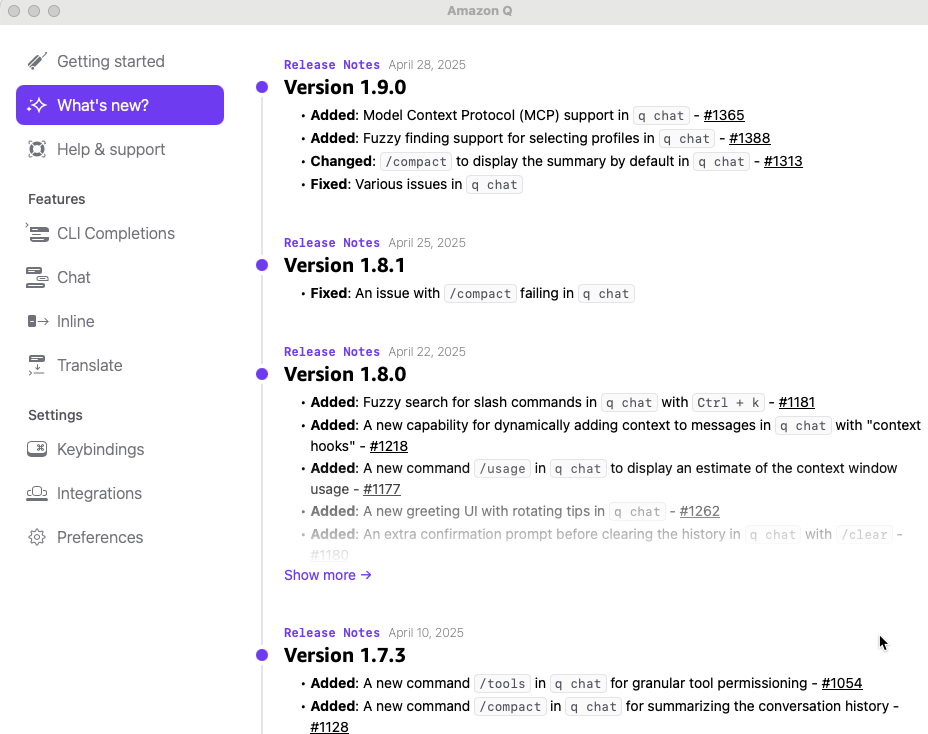Open pull request link #1388
Image resolution: width=928 pixels, height=734 pixels.
[749, 139]
